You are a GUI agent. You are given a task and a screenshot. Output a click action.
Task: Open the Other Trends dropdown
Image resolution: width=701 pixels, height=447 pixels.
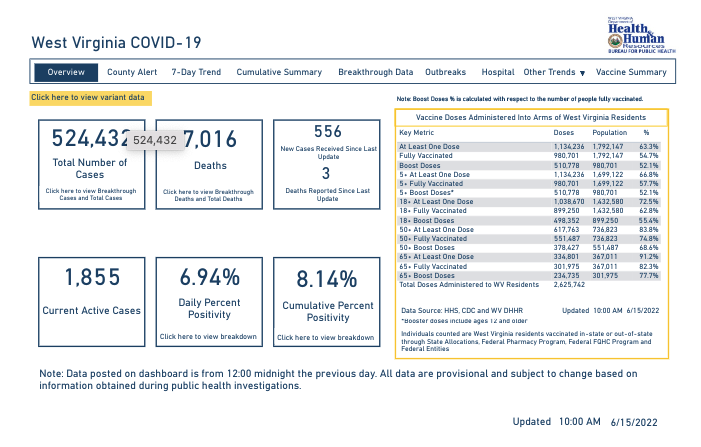coord(555,73)
